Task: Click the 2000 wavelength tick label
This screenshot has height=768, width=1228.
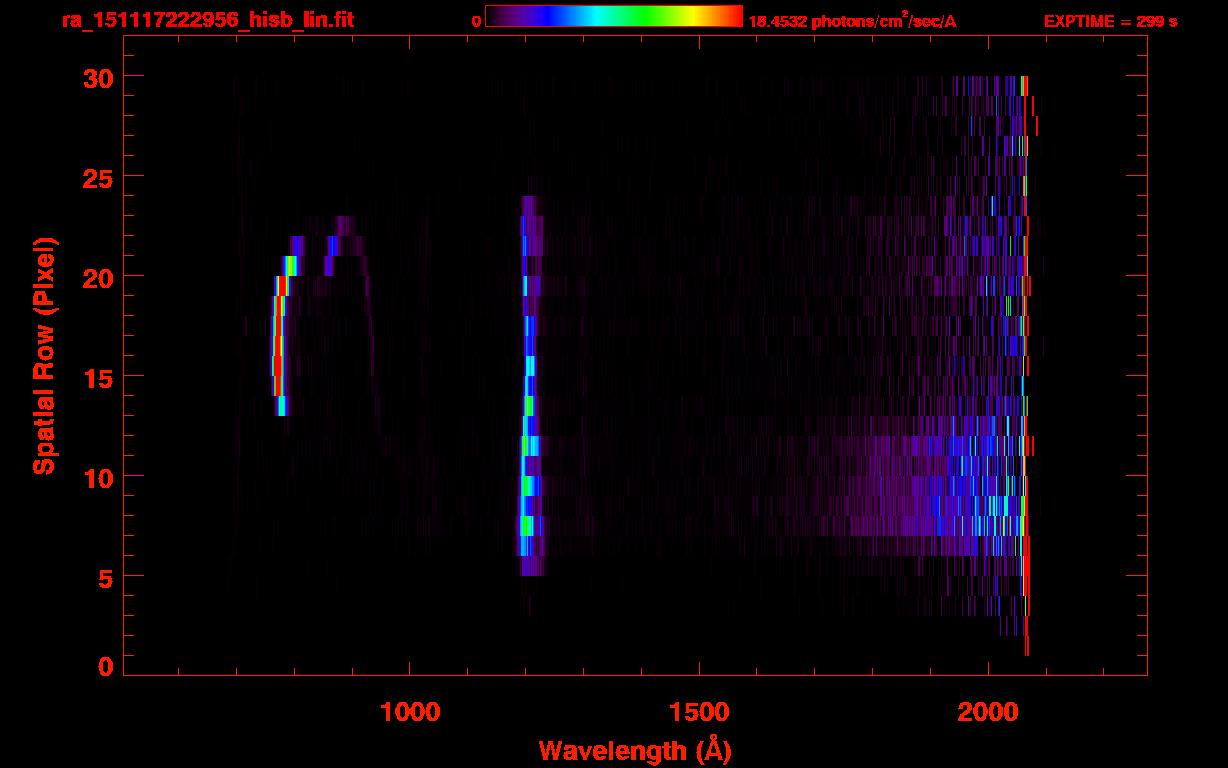Action: [x=988, y=710]
